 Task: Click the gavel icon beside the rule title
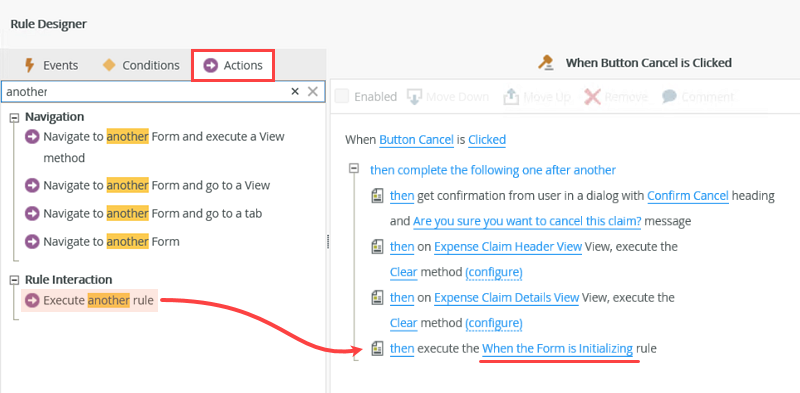click(x=546, y=62)
